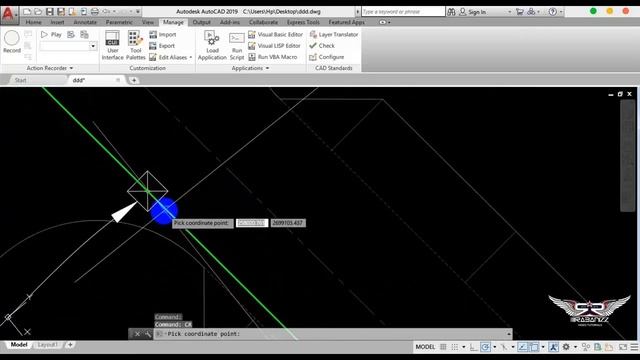Open the AutoCAD application menu logo
Screen dimensions: 640x360
(x=8, y=14)
